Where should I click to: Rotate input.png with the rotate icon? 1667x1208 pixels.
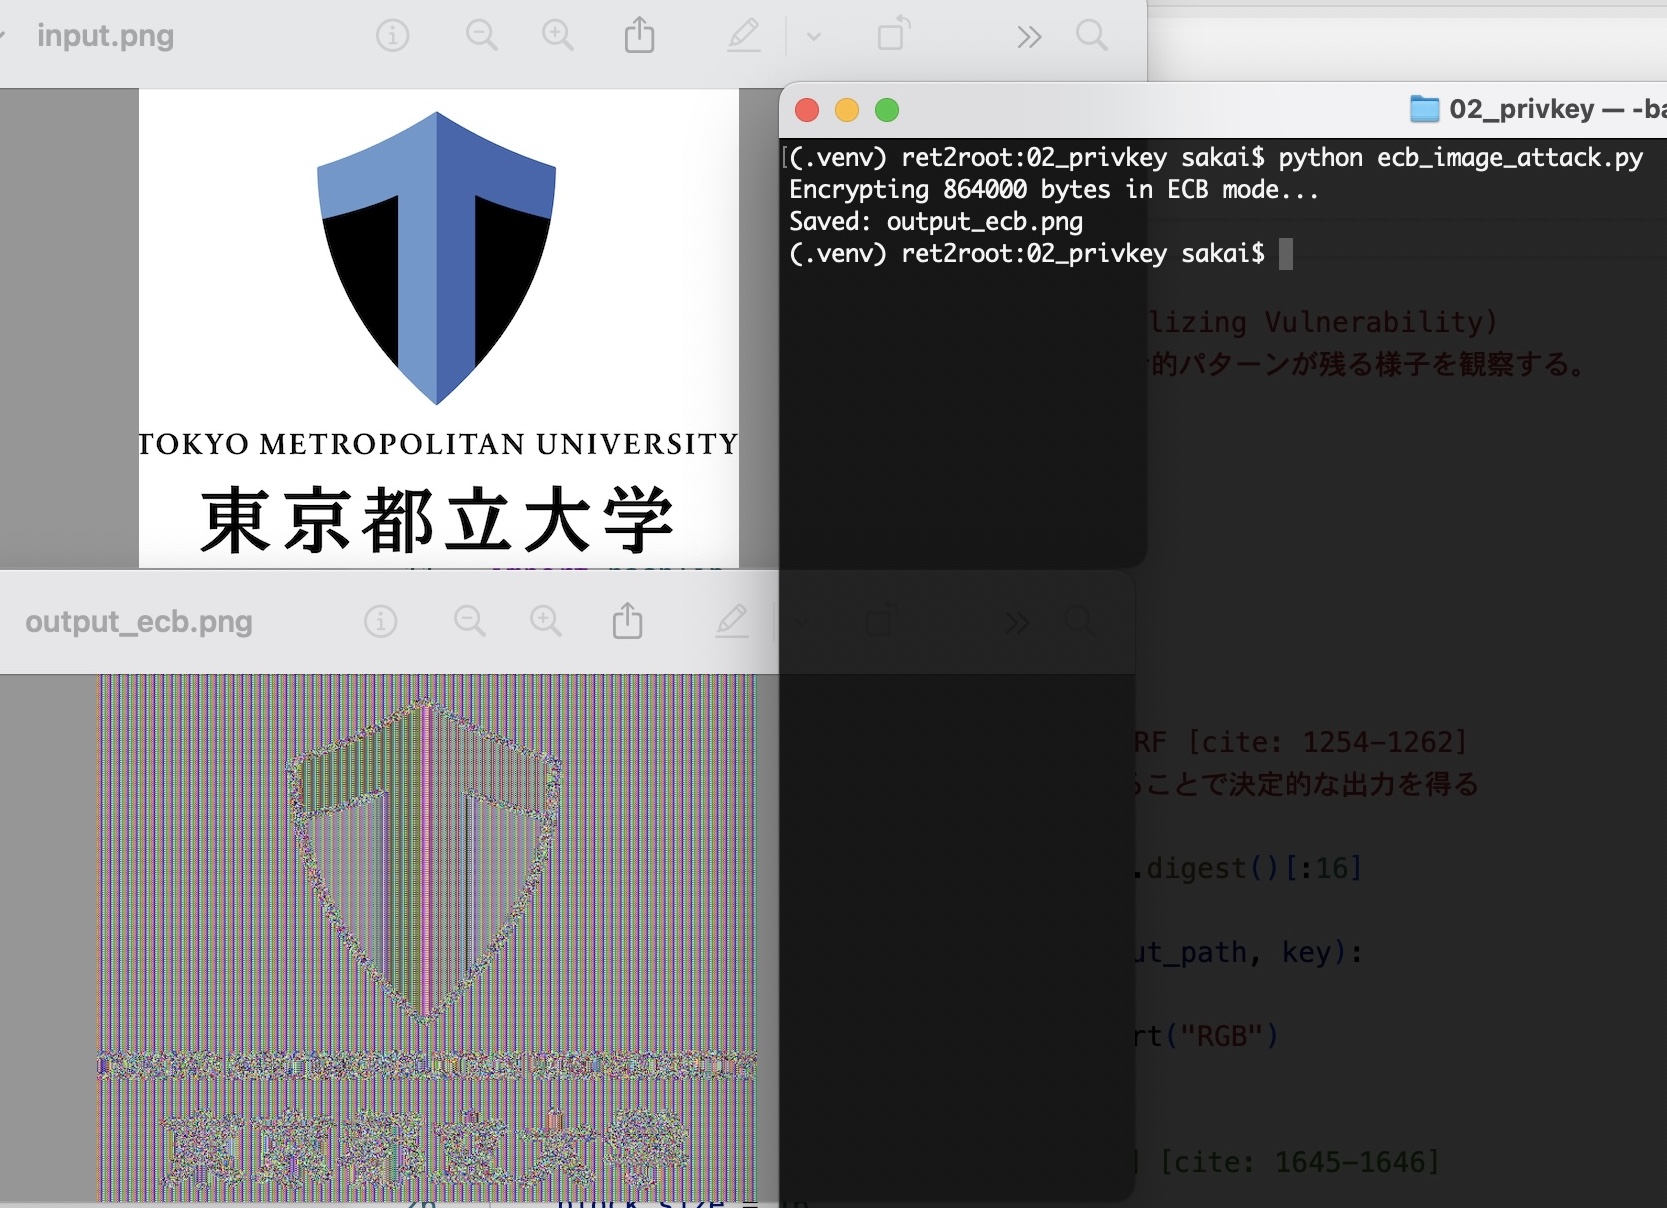(893, 35)
